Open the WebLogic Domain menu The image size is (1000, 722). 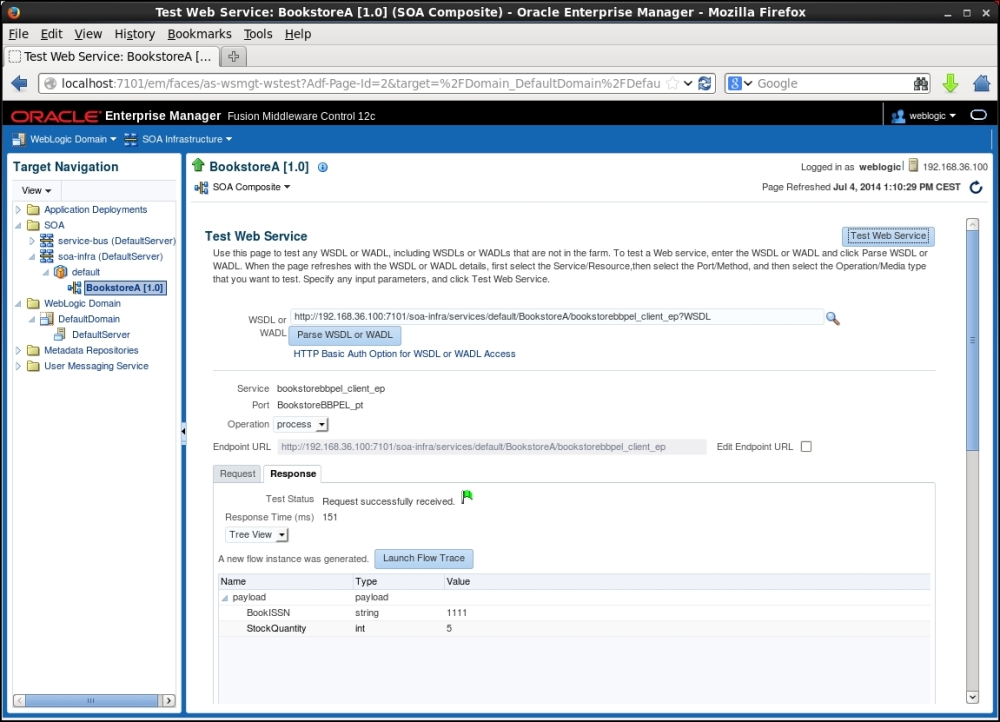(x=73, y=139)
